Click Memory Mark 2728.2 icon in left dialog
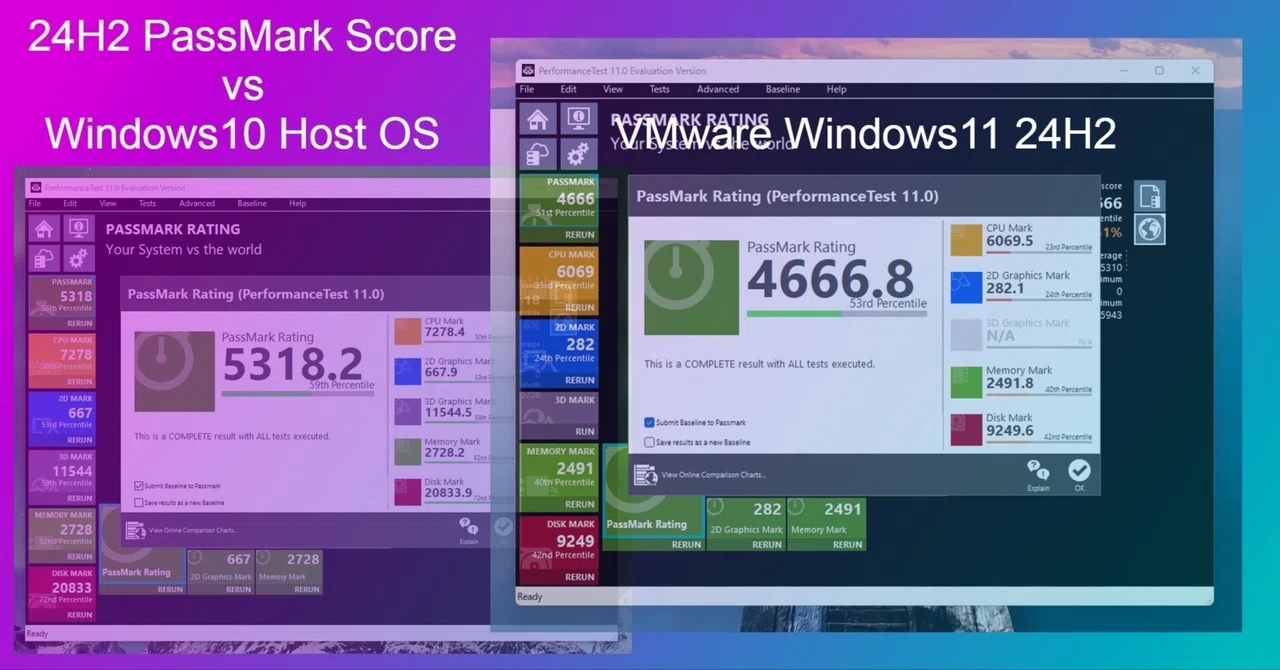Screen dimensions: 1280x670 pyautogui.click(x=407, y=451)
